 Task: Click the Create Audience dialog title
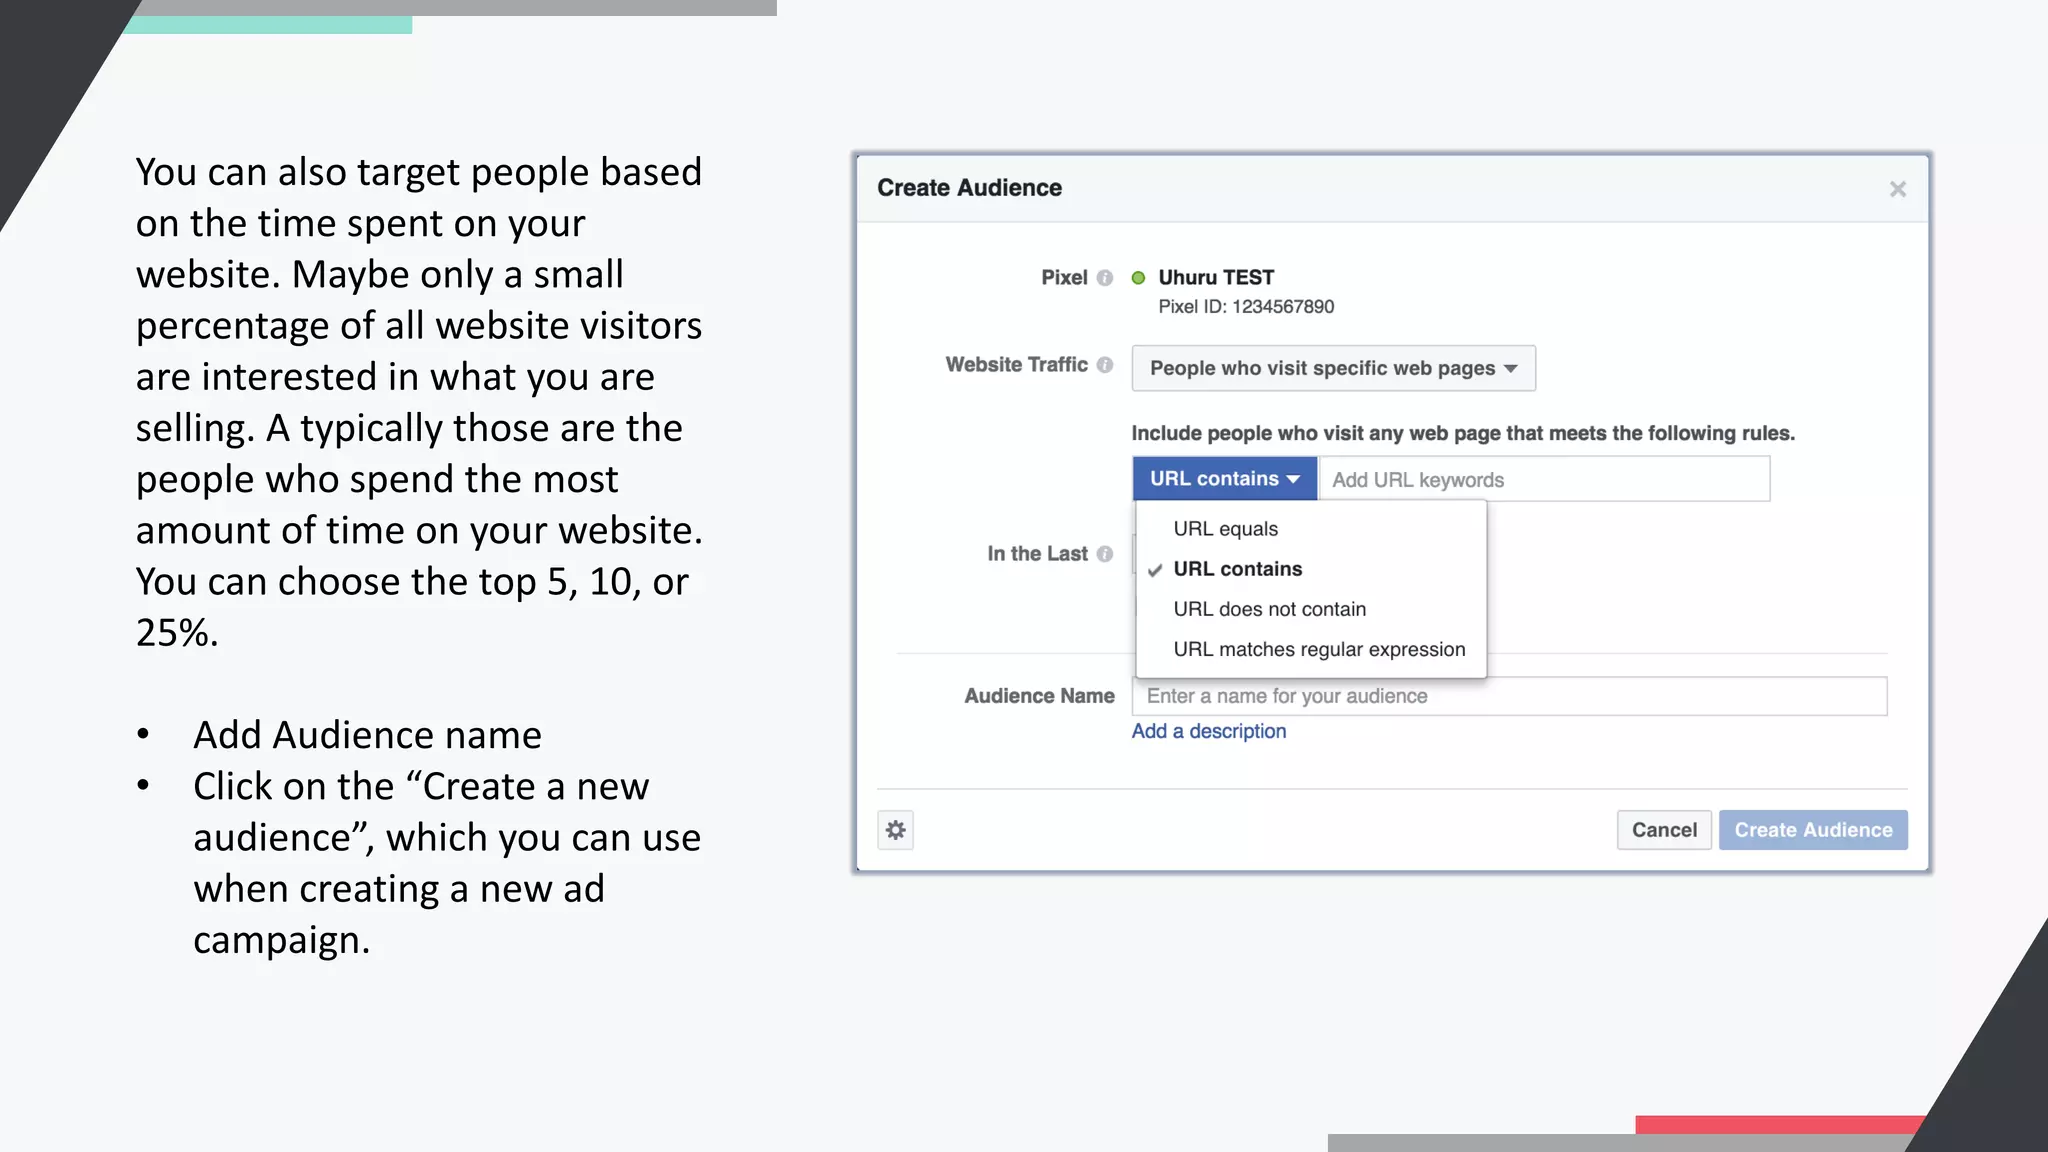(x=969, y=188)
